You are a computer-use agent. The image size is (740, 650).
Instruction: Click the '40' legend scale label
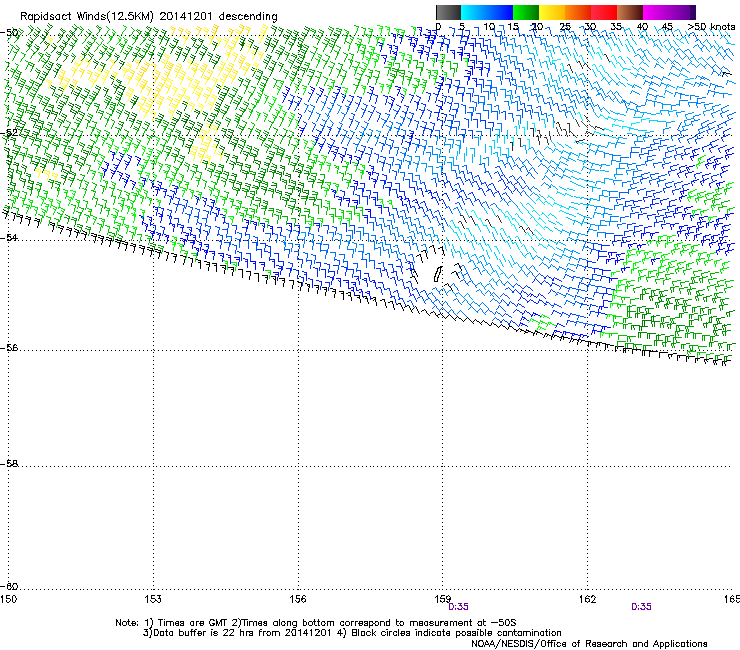pos(642,27)
